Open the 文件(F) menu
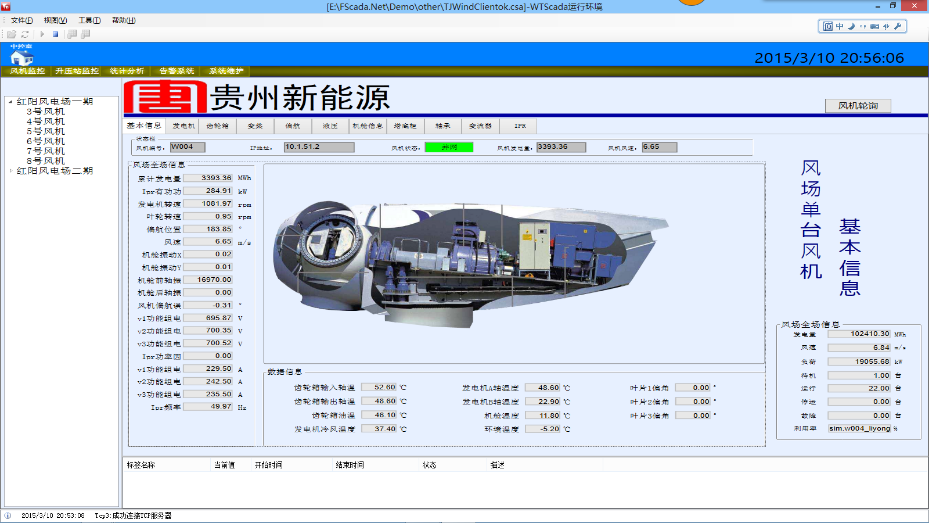The image size is (930, 523). point(22,20)
